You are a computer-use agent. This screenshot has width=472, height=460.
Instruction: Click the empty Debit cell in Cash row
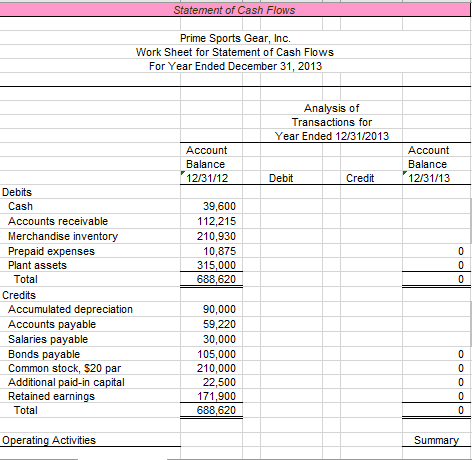(291, 206)
